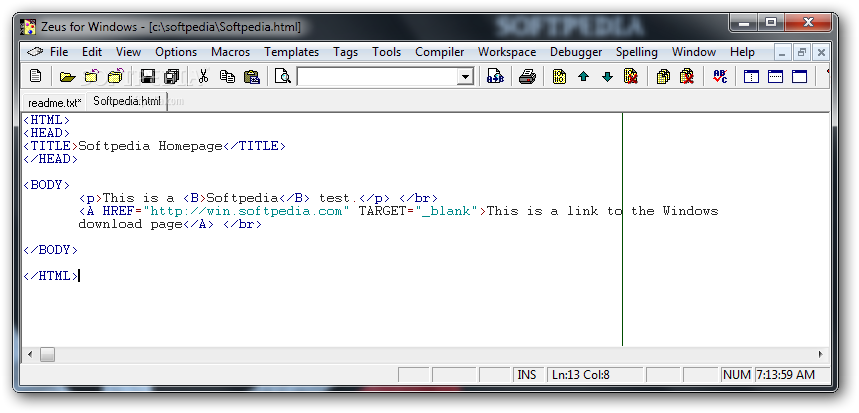This screenshot has height=413, width=859.
Task: Close the inner document with X button
Action: coord(821,53)
